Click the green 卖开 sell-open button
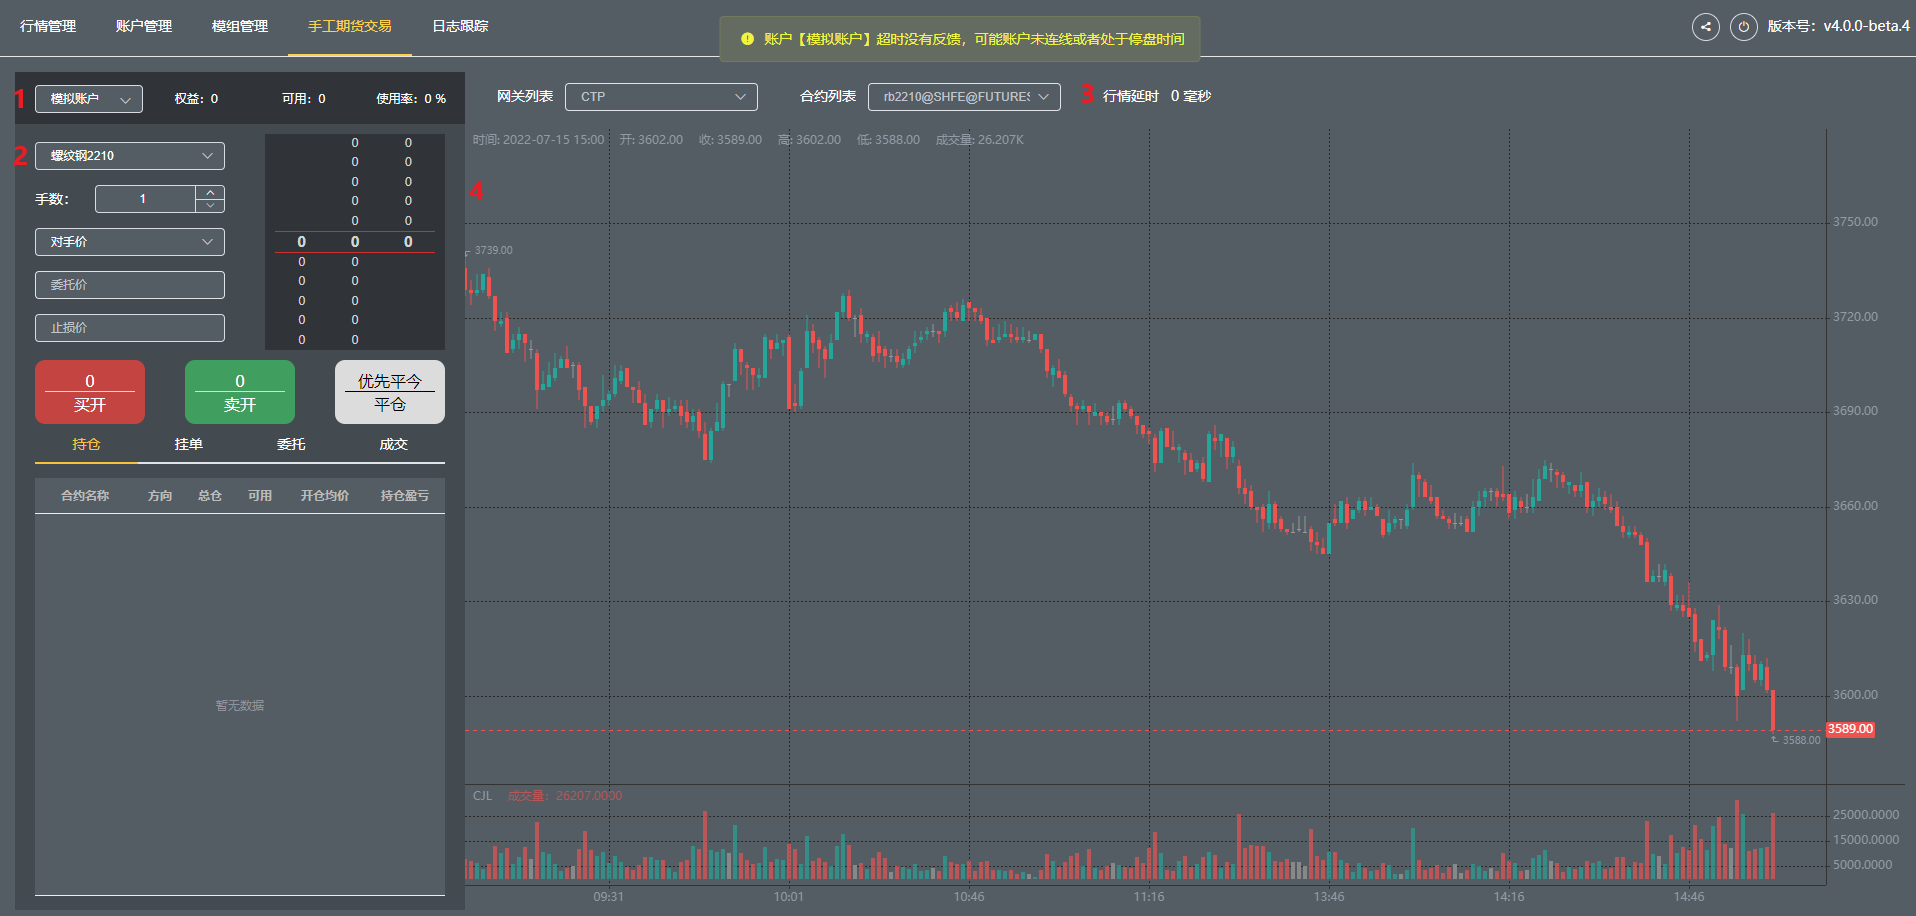This screenshot has height=916, width=1916. 240,392
